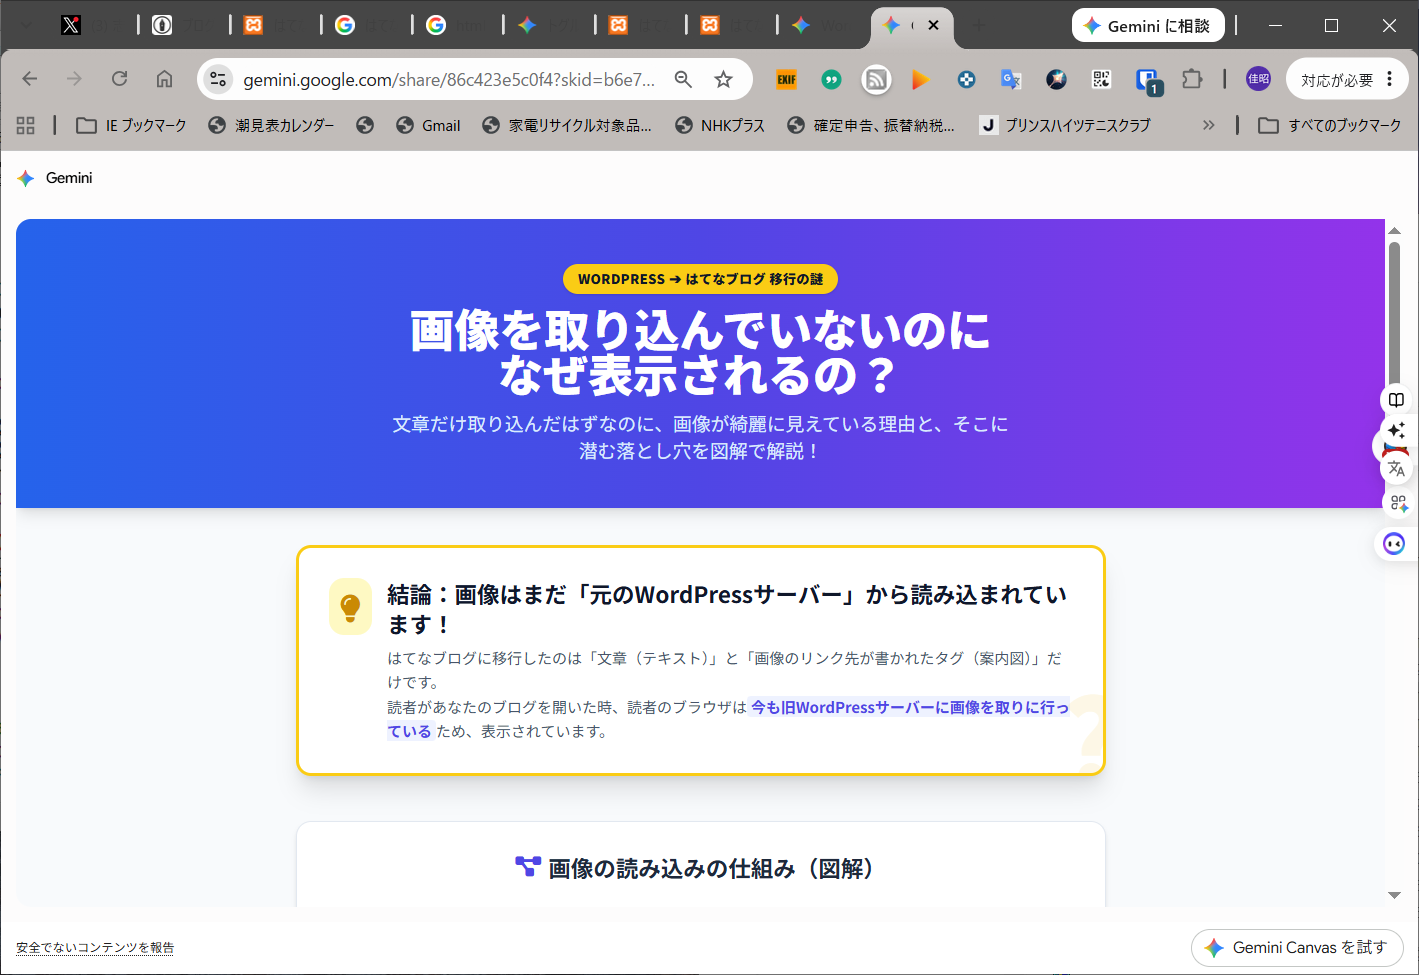Open the 家電リサイクル対象品 bookmark

(567, 125)
